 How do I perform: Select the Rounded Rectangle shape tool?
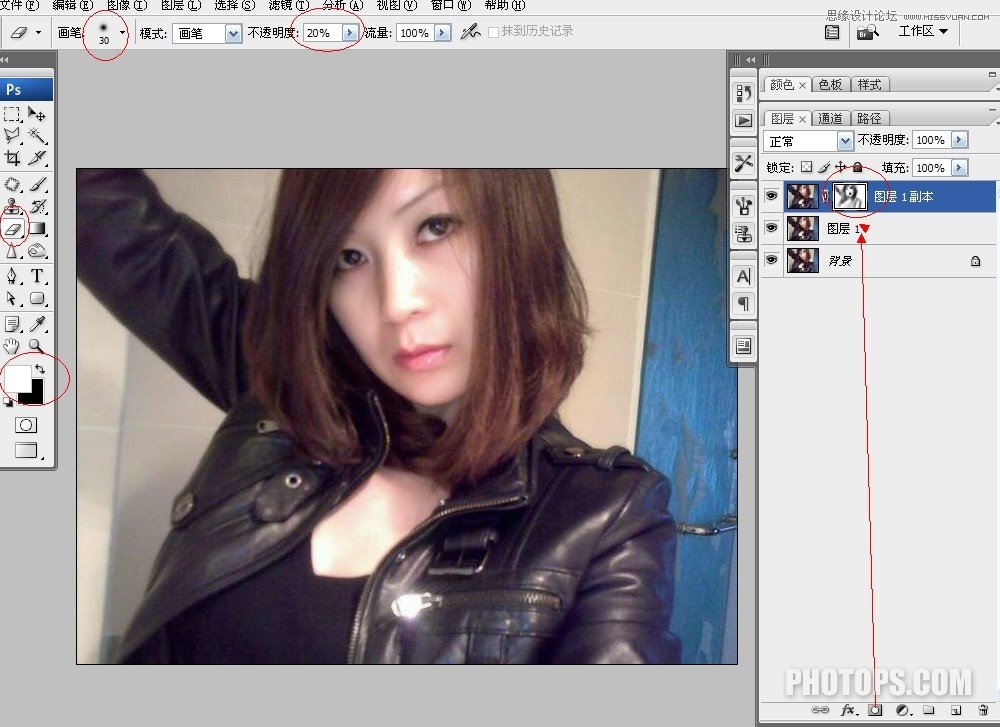[x=37, y=298]
